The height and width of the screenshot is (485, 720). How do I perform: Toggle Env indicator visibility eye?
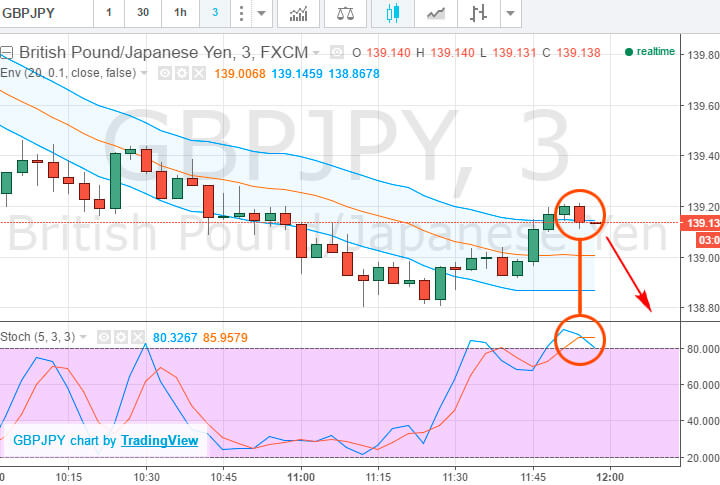click(x=165, y=73)
